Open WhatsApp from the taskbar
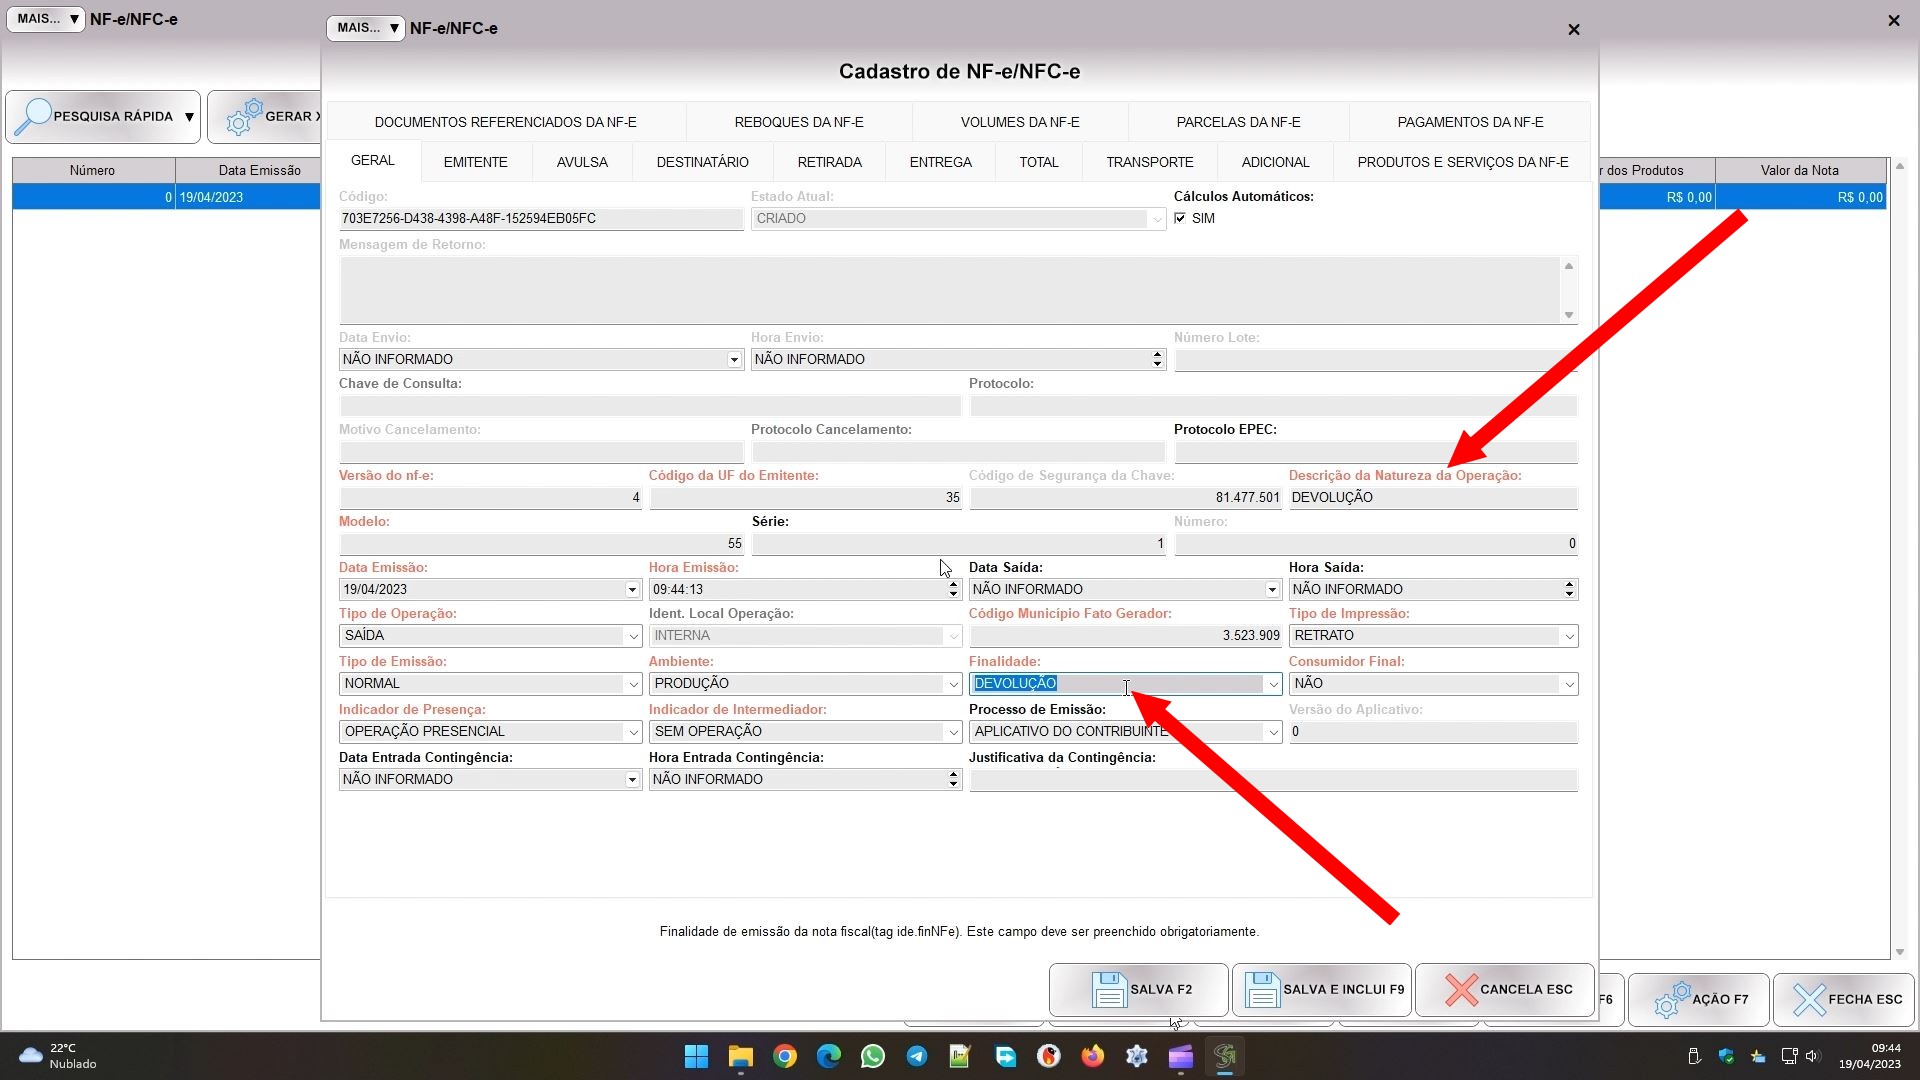Viewport: 1920px width, 1080px height. pyautogui.click(x=872, y=1056)
